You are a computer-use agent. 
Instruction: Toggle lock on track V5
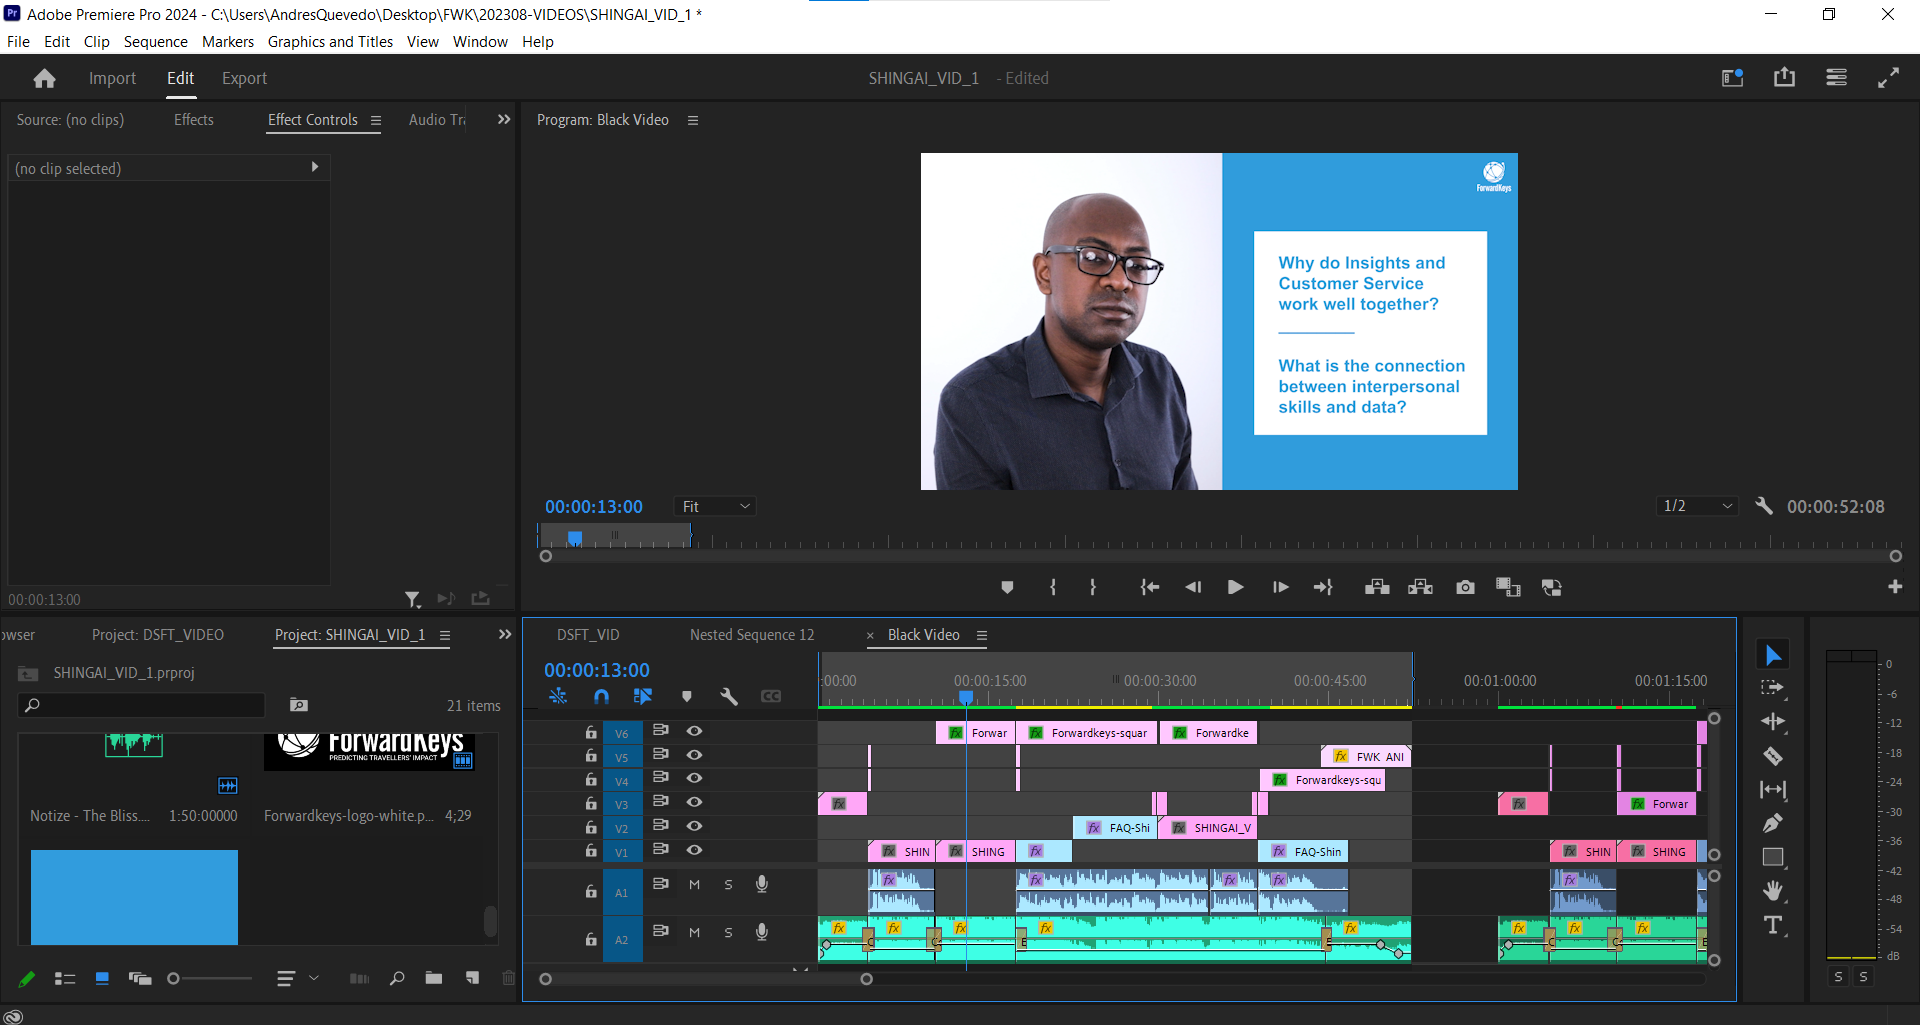pos(591,756)
